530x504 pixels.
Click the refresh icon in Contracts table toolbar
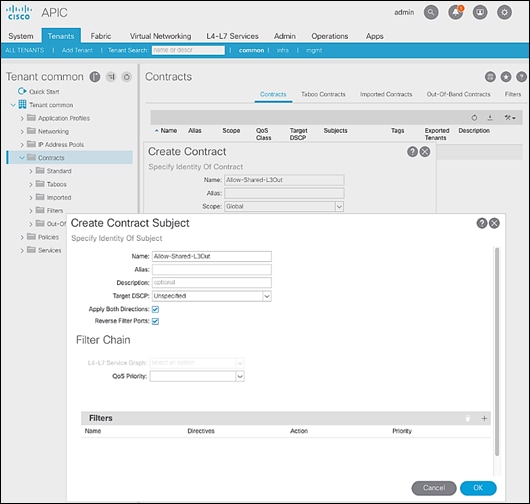475,118
